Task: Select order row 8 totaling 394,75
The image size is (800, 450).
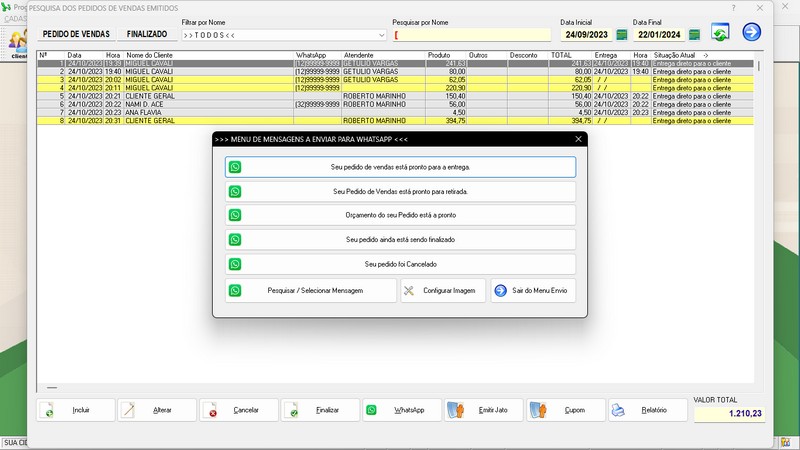Action: click(x=395, y=121)
